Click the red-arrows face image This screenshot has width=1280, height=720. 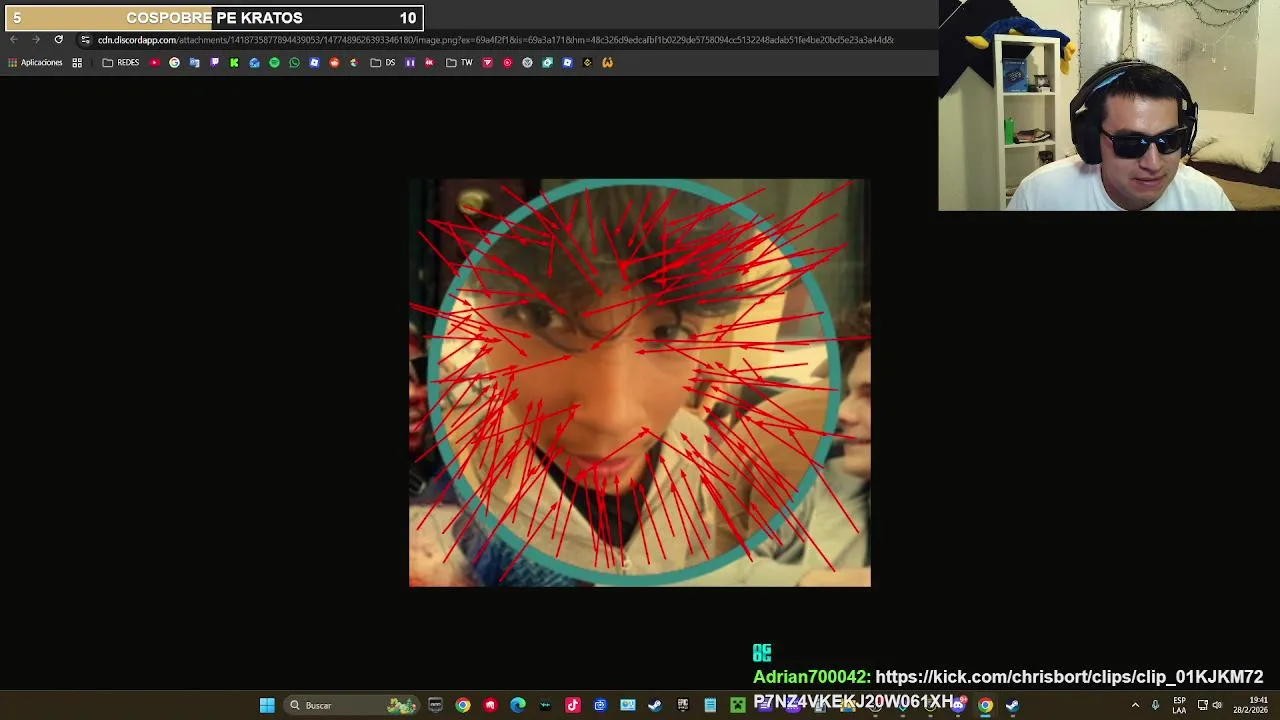click(640, 383)
